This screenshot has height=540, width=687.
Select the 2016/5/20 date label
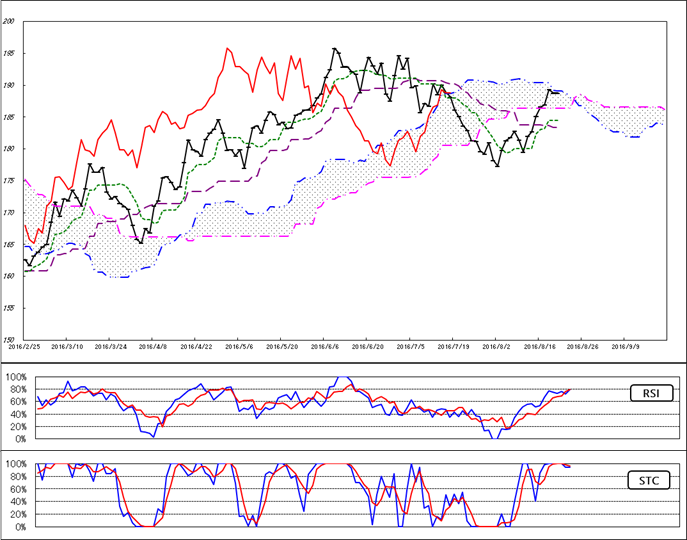[283, 346]
